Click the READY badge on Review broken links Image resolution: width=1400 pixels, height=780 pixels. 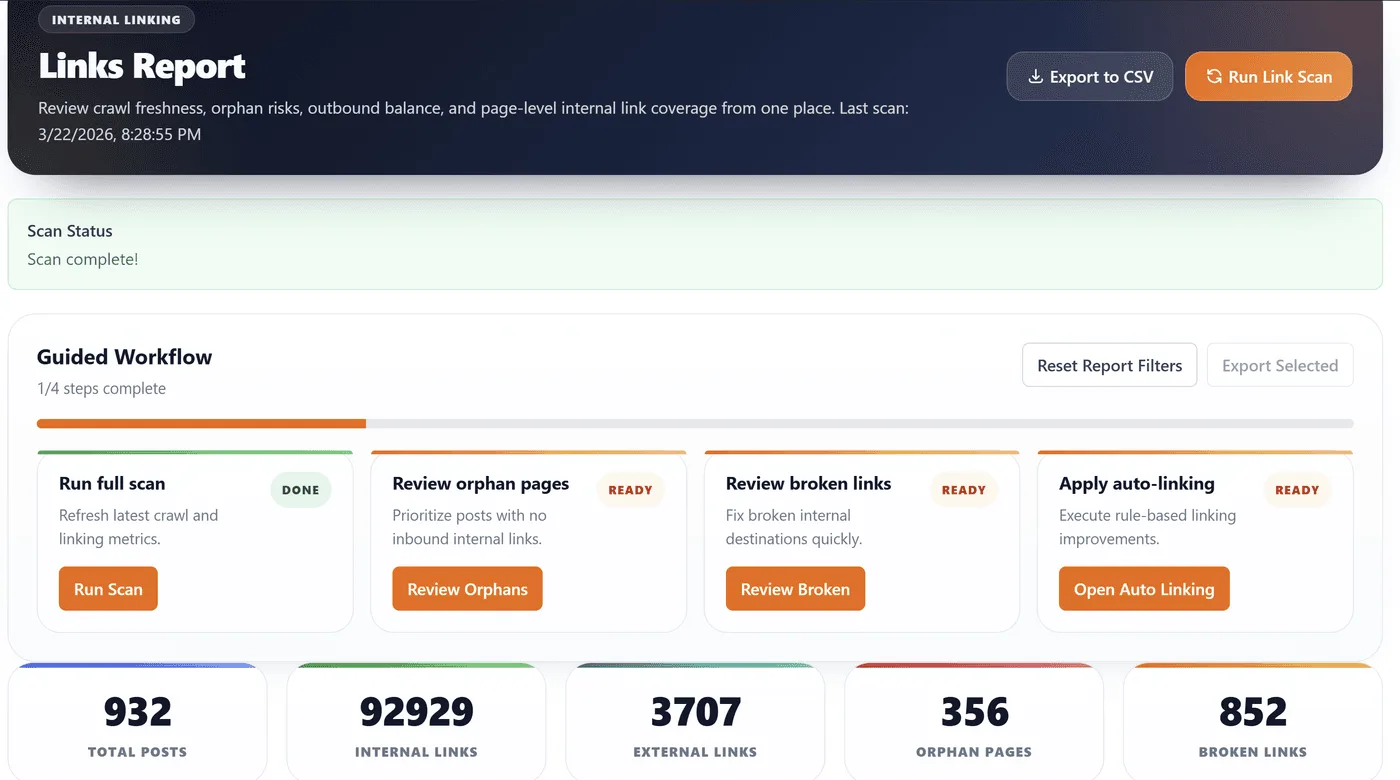tap(964, 490)
